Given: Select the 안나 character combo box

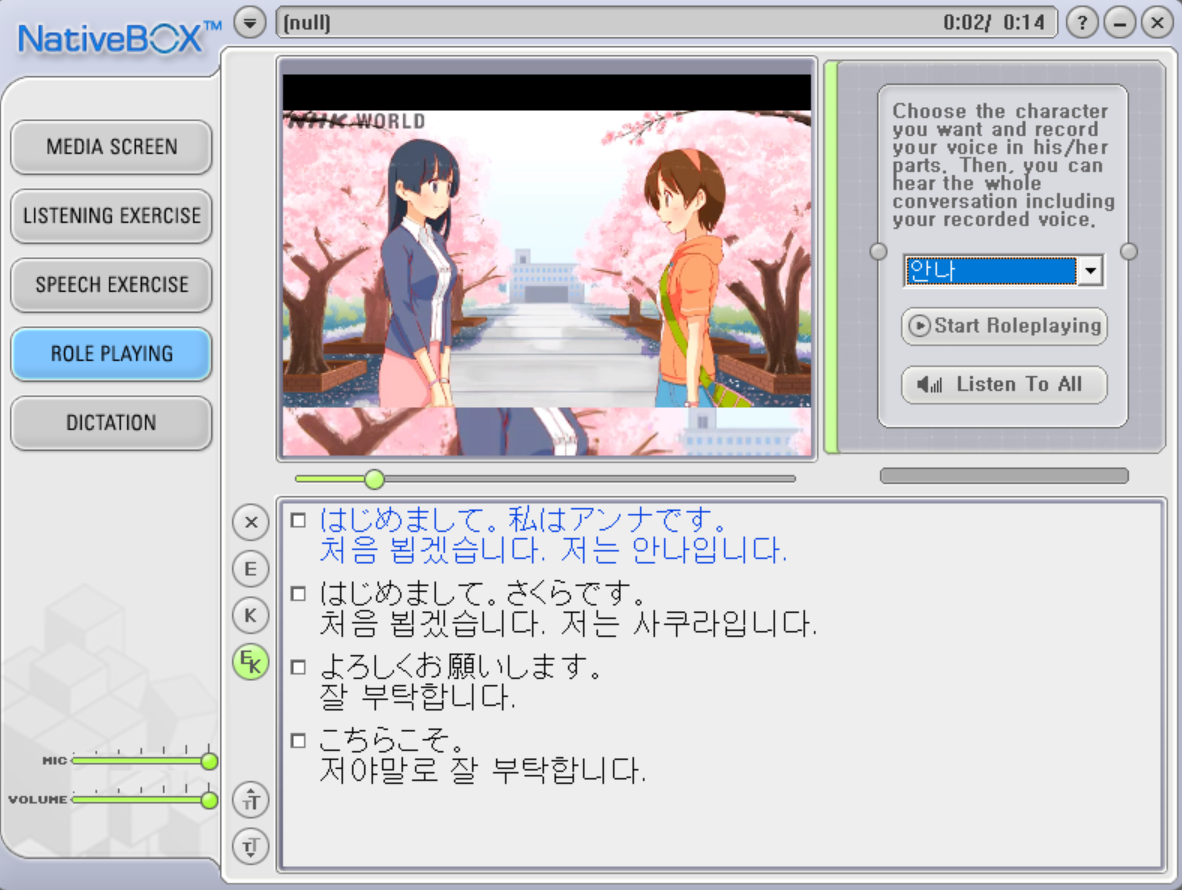Looking at the screenshot, I should (x=1003, y=271).
